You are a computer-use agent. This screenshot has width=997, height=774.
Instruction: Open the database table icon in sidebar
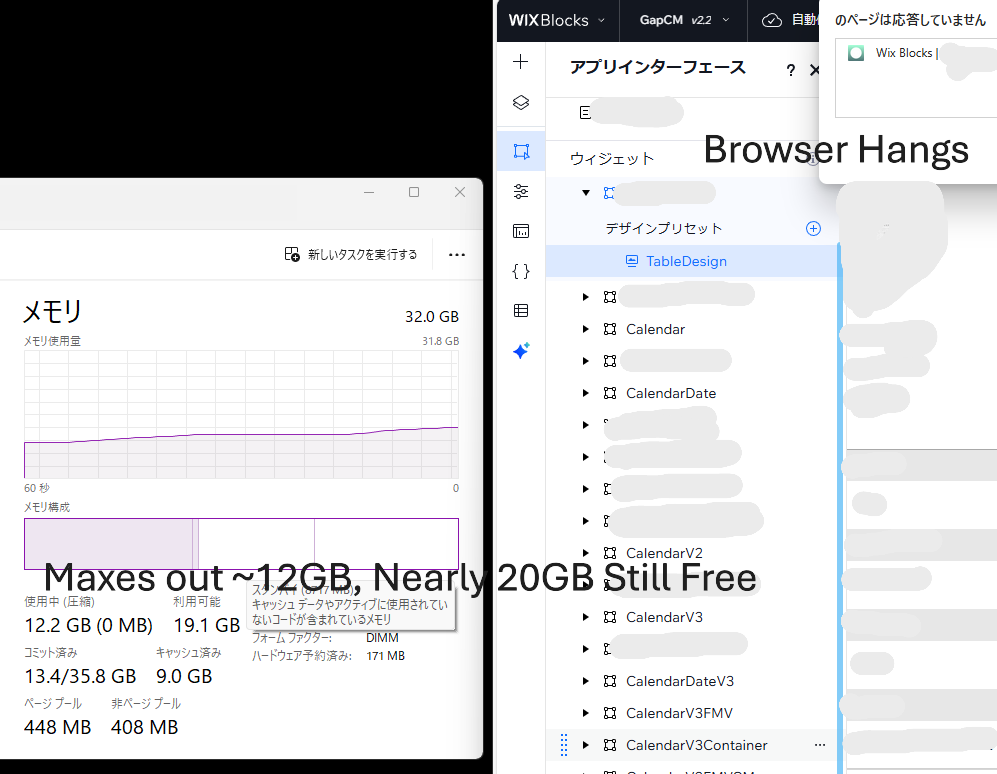[x=521, y=310]
